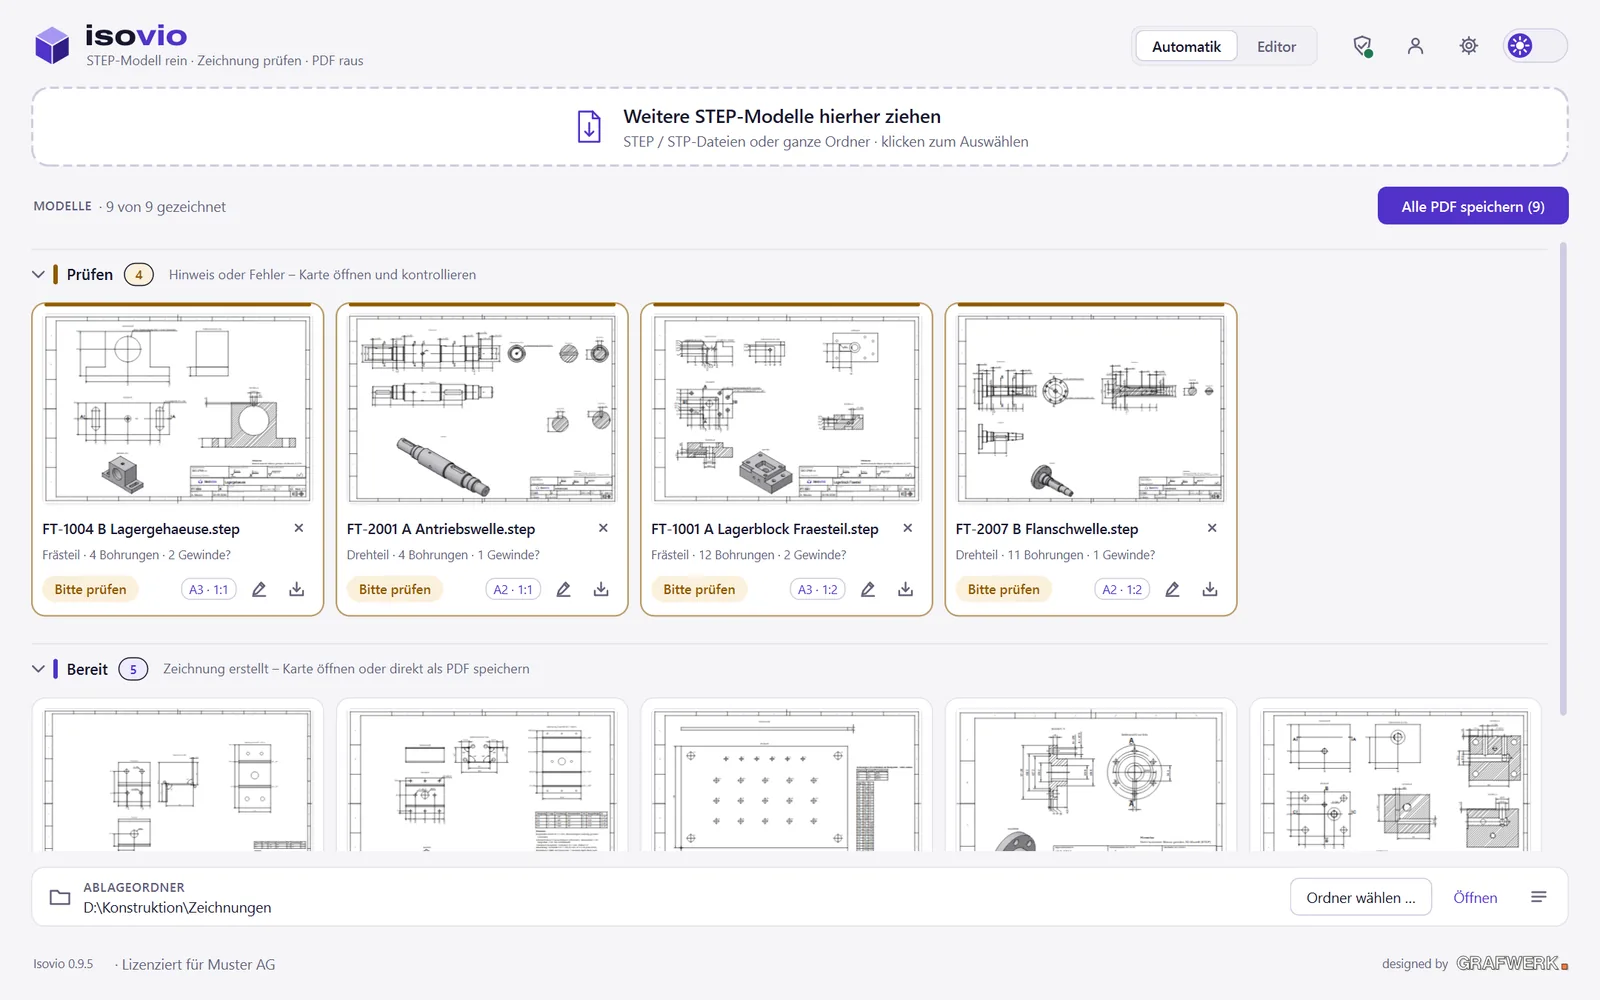Image resolution: width=1600 pixels, height=1000 pixels.
Task: Open A2 · 1:1 format selector on Antriebswelle
Action: pyautogui.click(x=513, y=590)
